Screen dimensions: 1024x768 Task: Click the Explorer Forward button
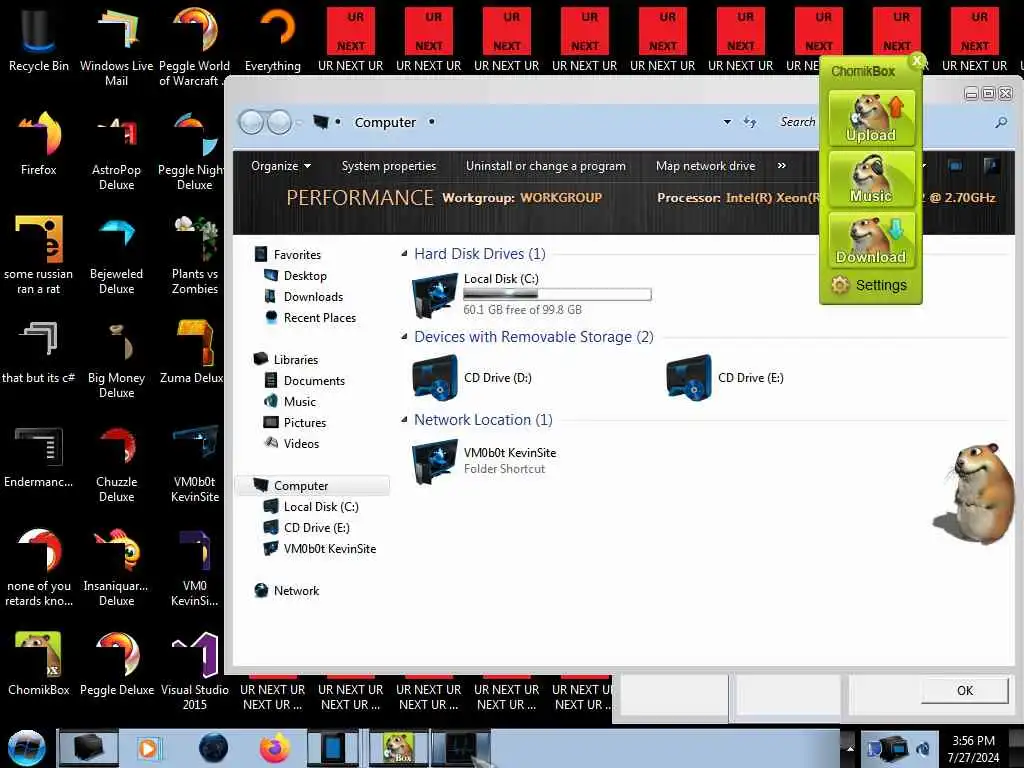pos(280,122)
